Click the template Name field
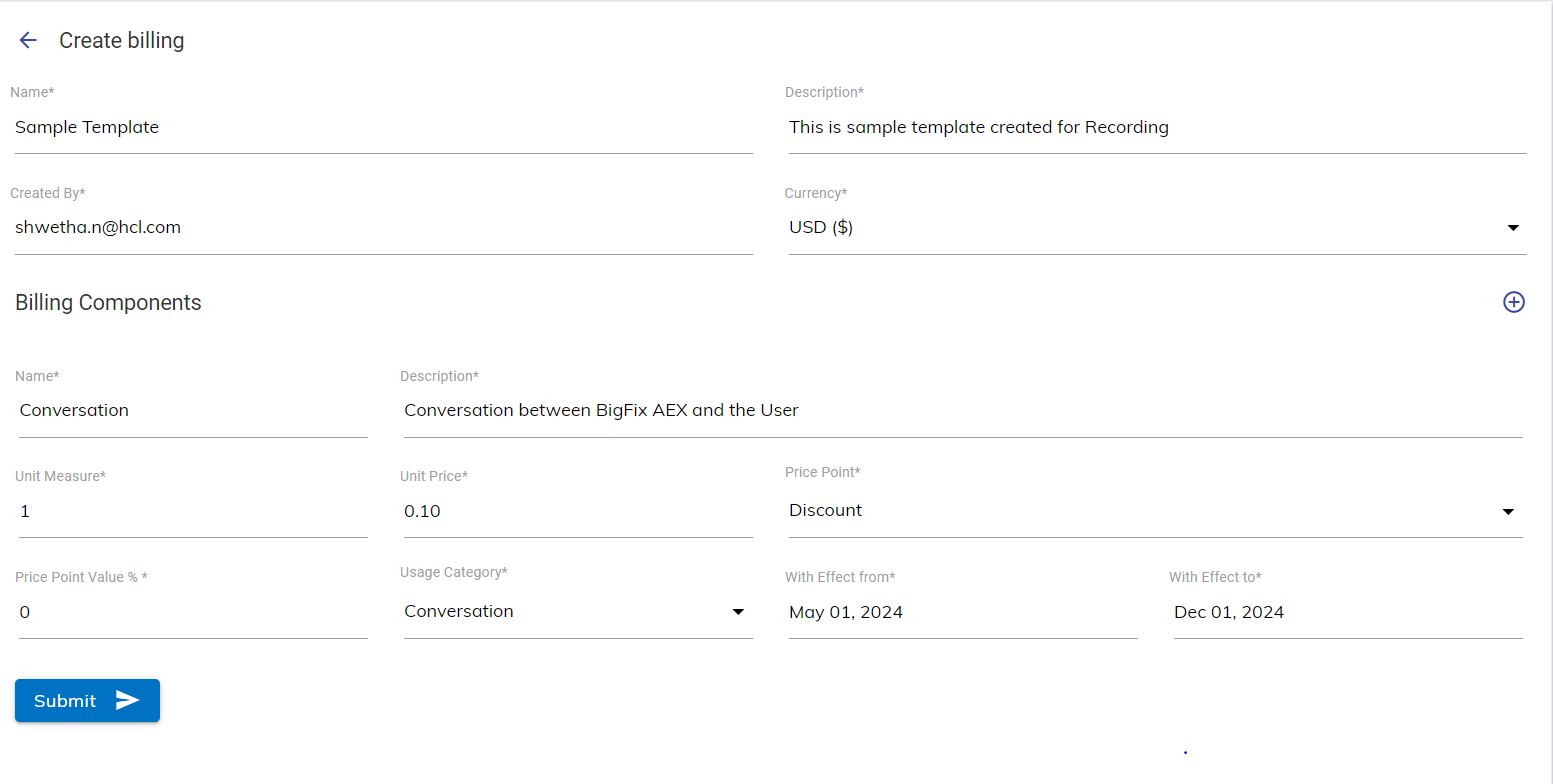The width and height of the screenshot is (1553, 784). (x=383, y=128)
